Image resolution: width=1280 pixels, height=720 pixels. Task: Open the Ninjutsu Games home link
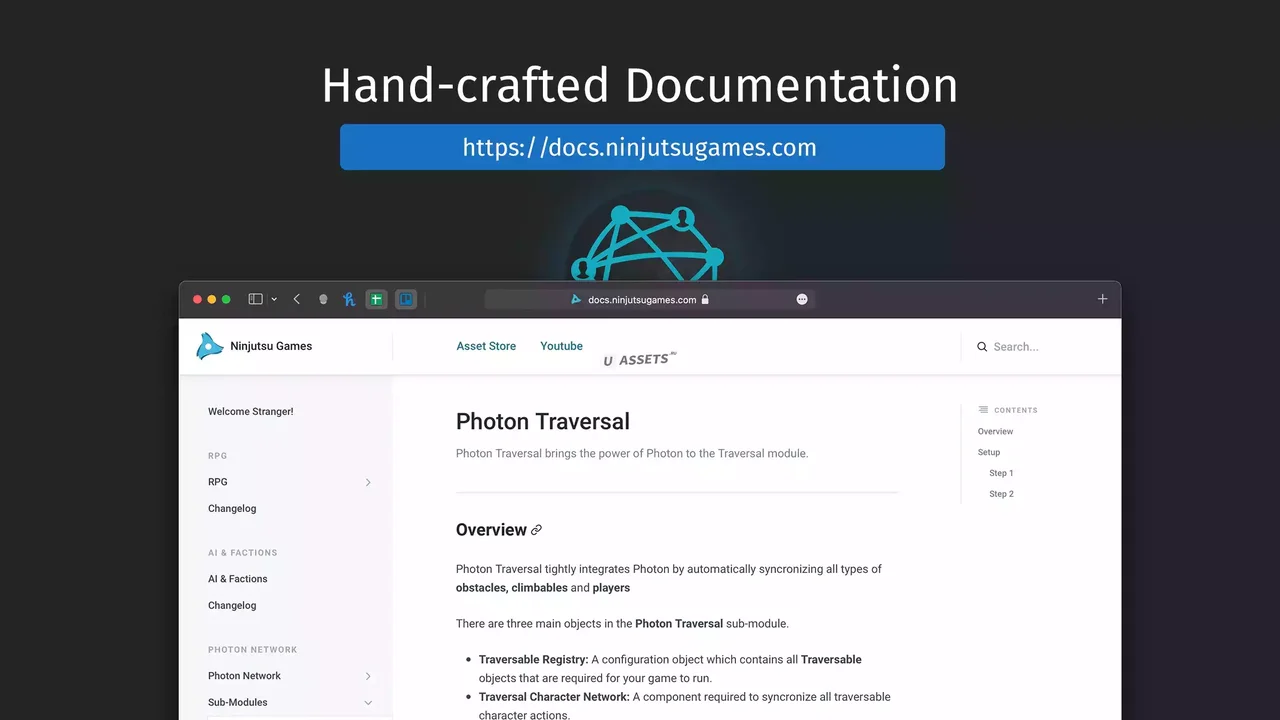(271, 346)
